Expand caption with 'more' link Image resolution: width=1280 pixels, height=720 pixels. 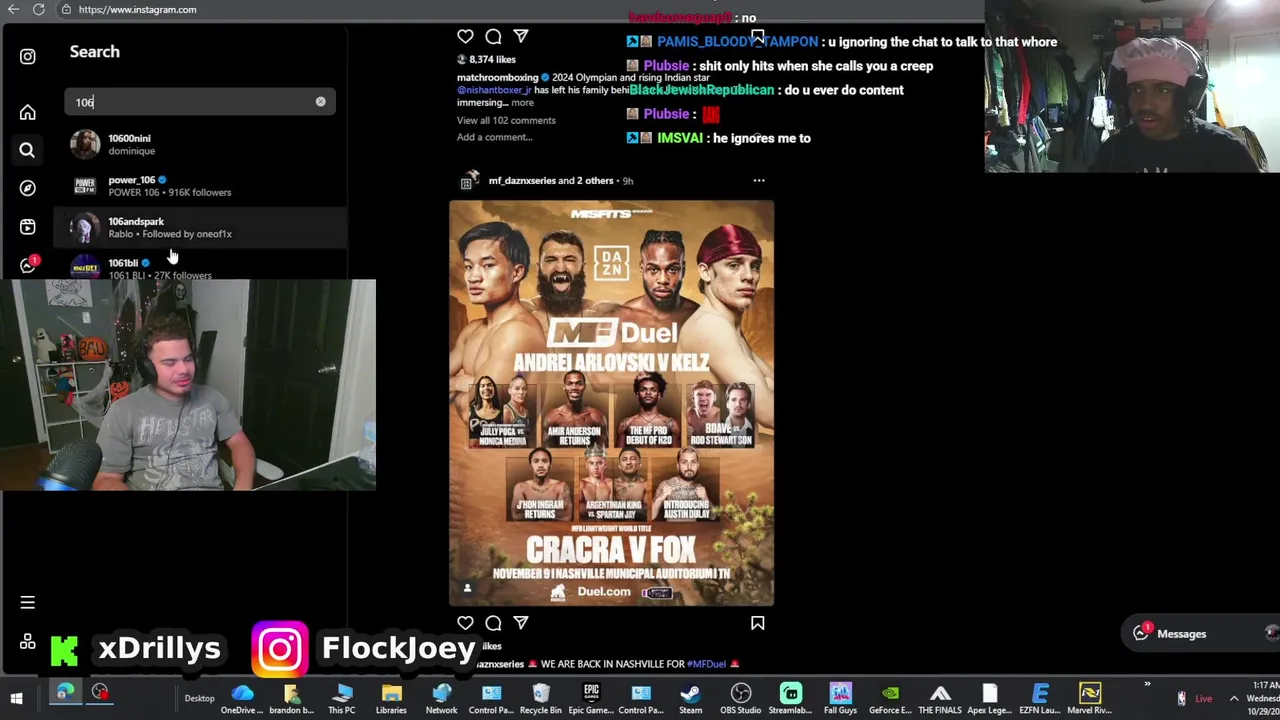coord(522,102)
